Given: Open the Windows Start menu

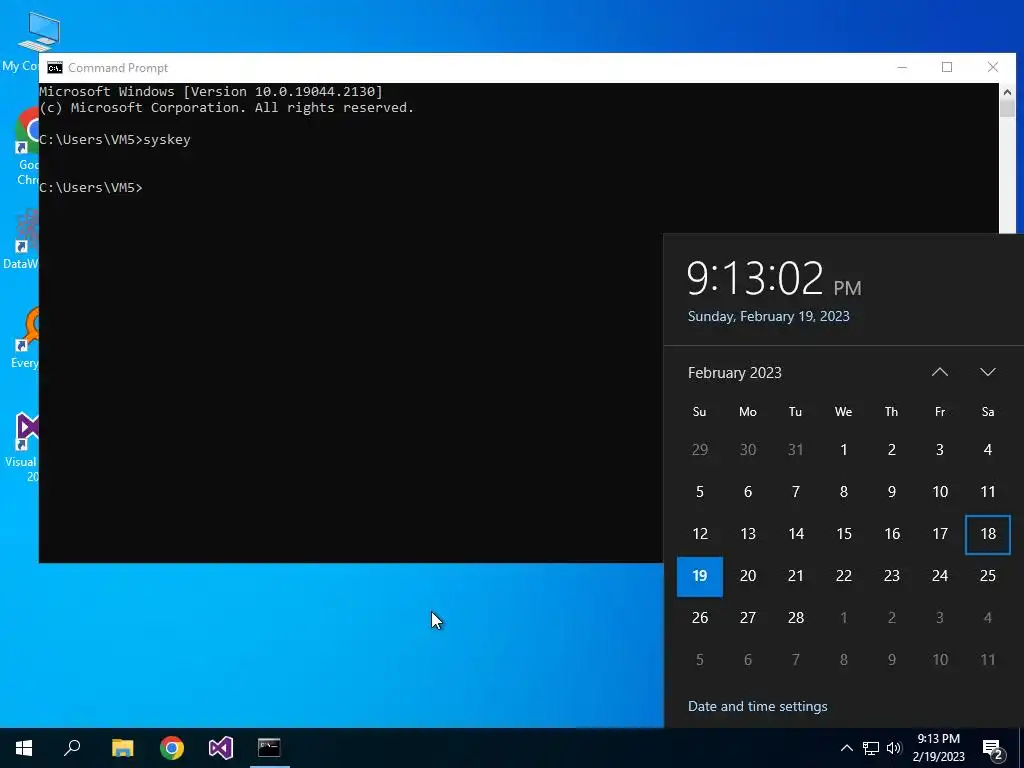Looking at the screenshot, I should (24, 748).
